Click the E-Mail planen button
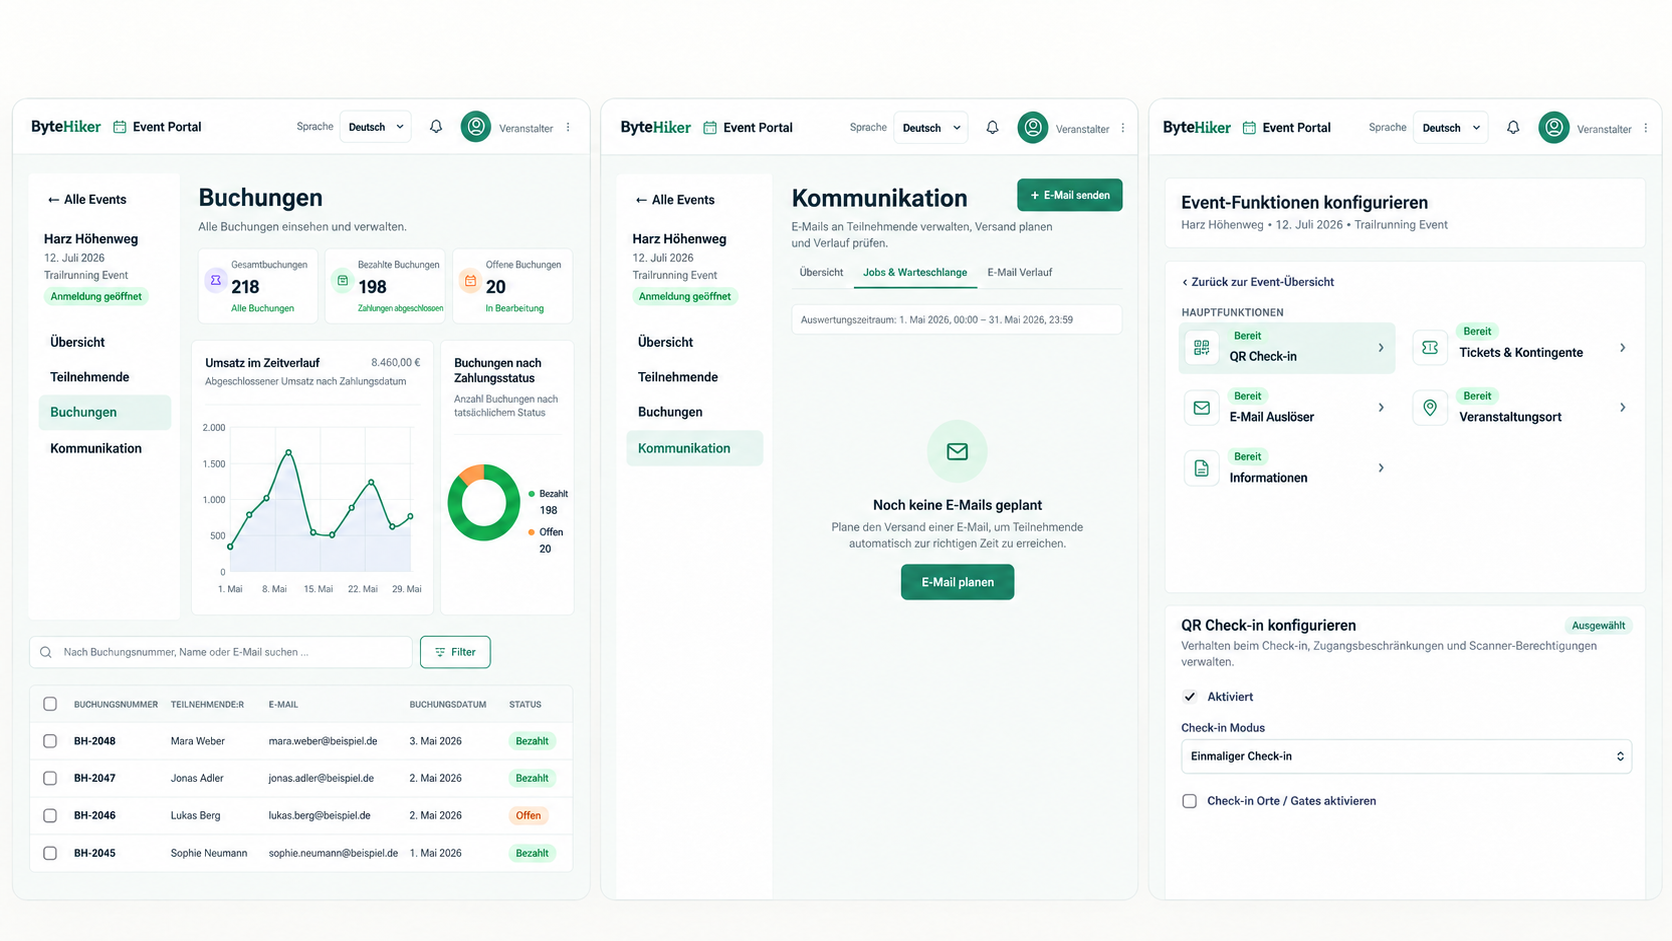 pos(957,582)
